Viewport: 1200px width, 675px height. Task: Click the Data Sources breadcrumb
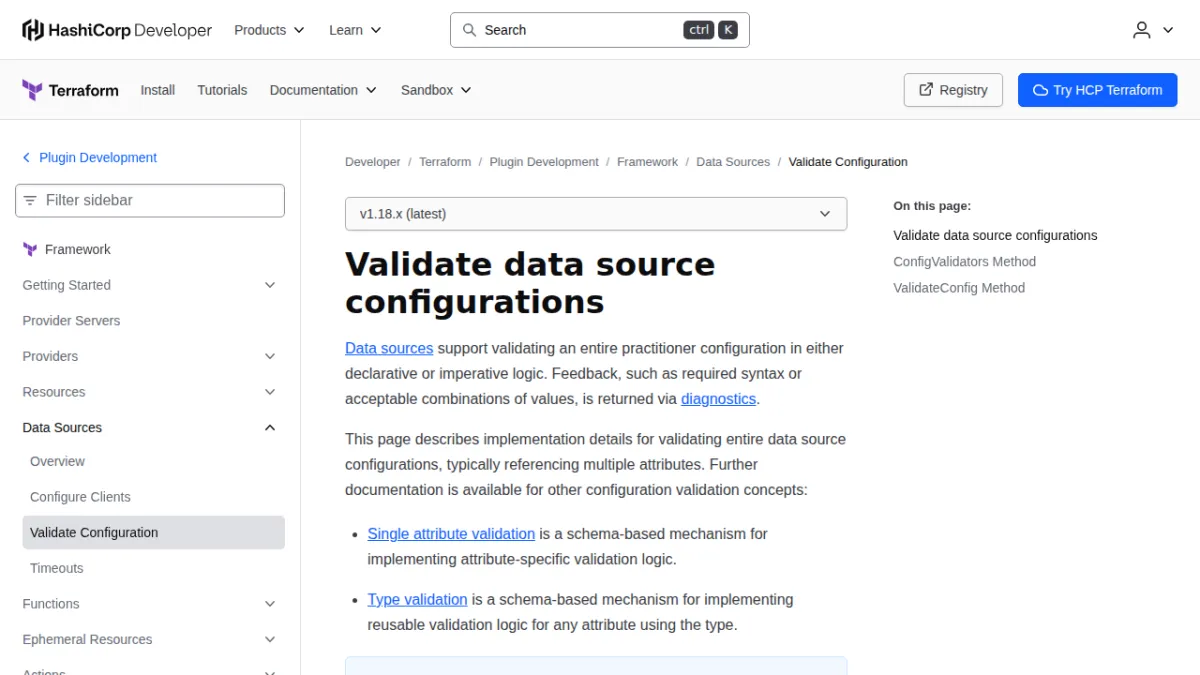point(733,162)
